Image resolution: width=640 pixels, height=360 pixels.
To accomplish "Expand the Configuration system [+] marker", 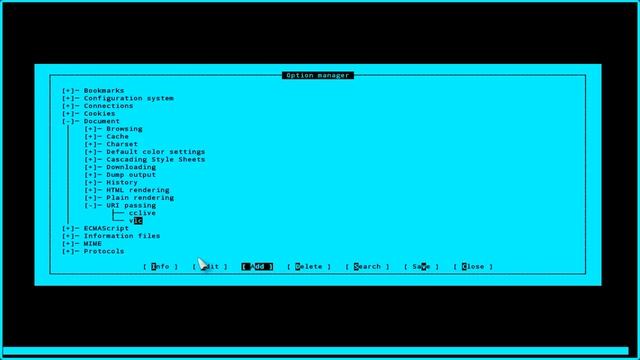I will (68, 98).
